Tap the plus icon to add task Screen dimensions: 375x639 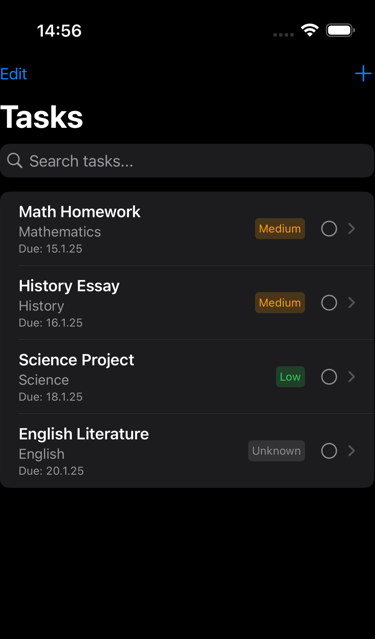[x=363, y=74]
